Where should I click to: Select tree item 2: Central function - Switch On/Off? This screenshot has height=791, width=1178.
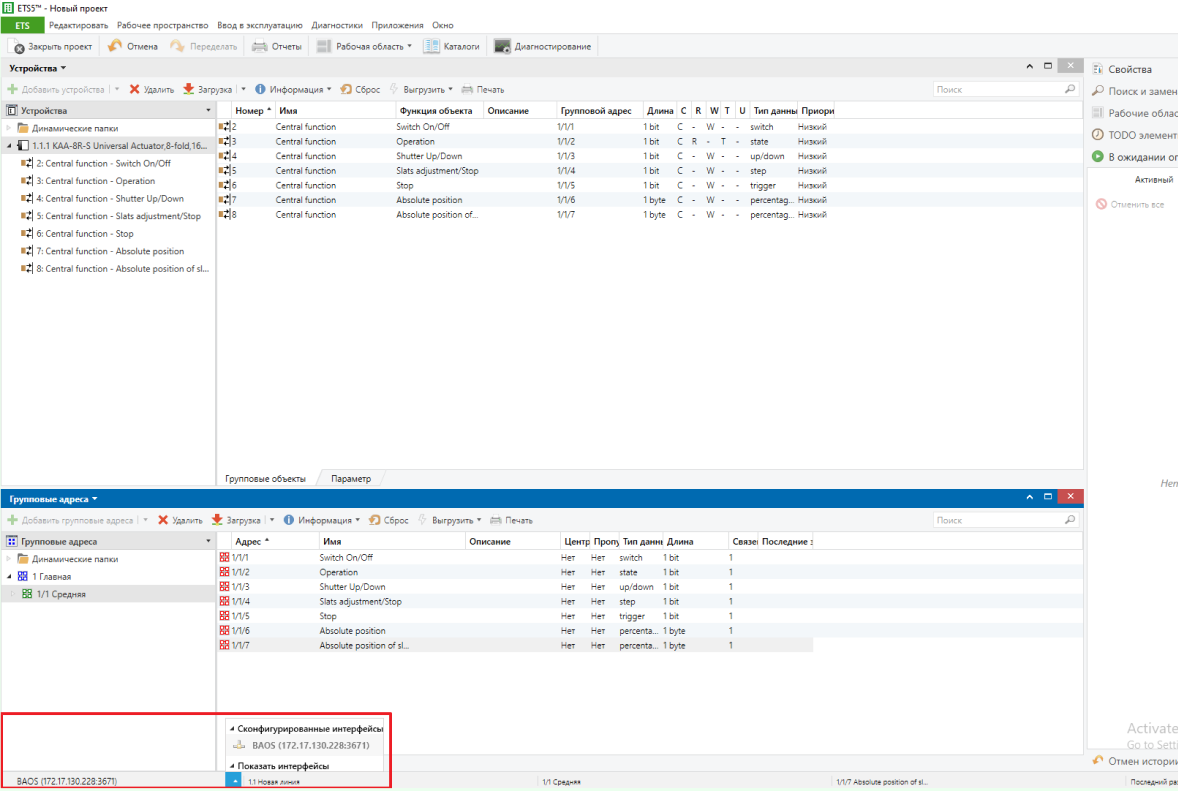pyautogui.click(x=103, y=163)
